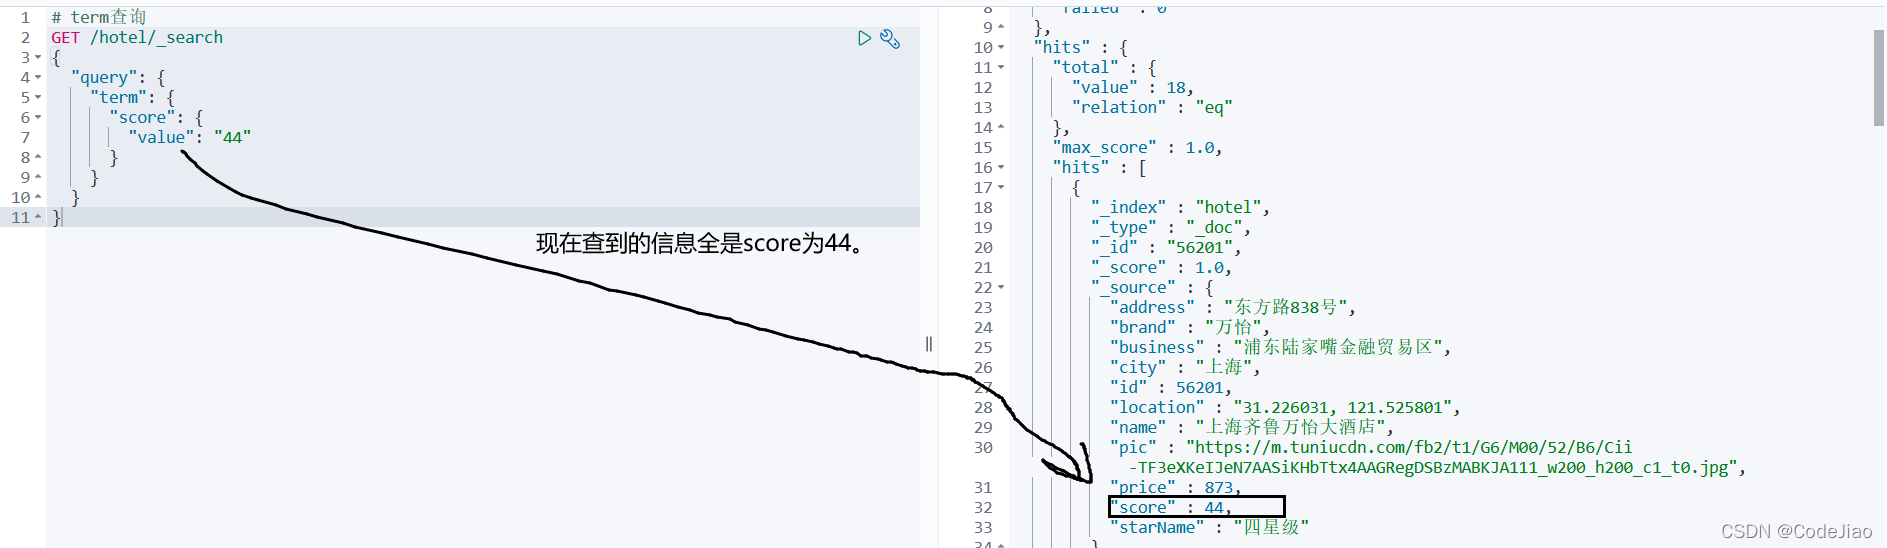The image size is (1887, 548).
Task: Click line number 18 in response gutter
Action: click(x=983, y=207)
